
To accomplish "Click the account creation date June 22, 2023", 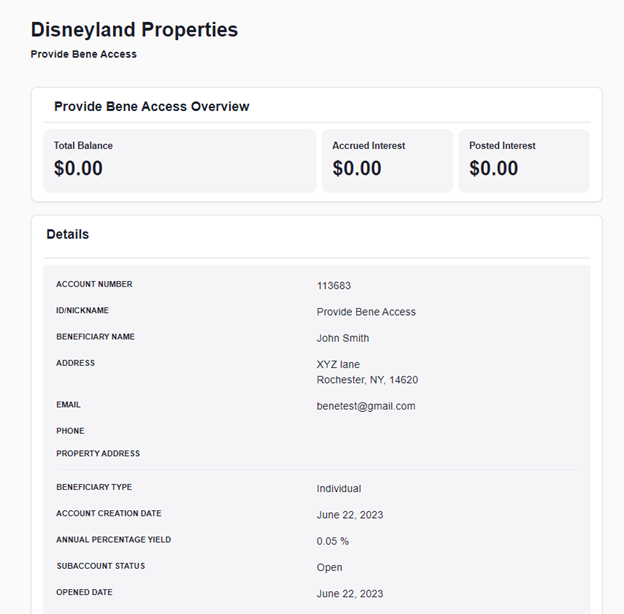I will pyautogui.click(x=350, y=515).
